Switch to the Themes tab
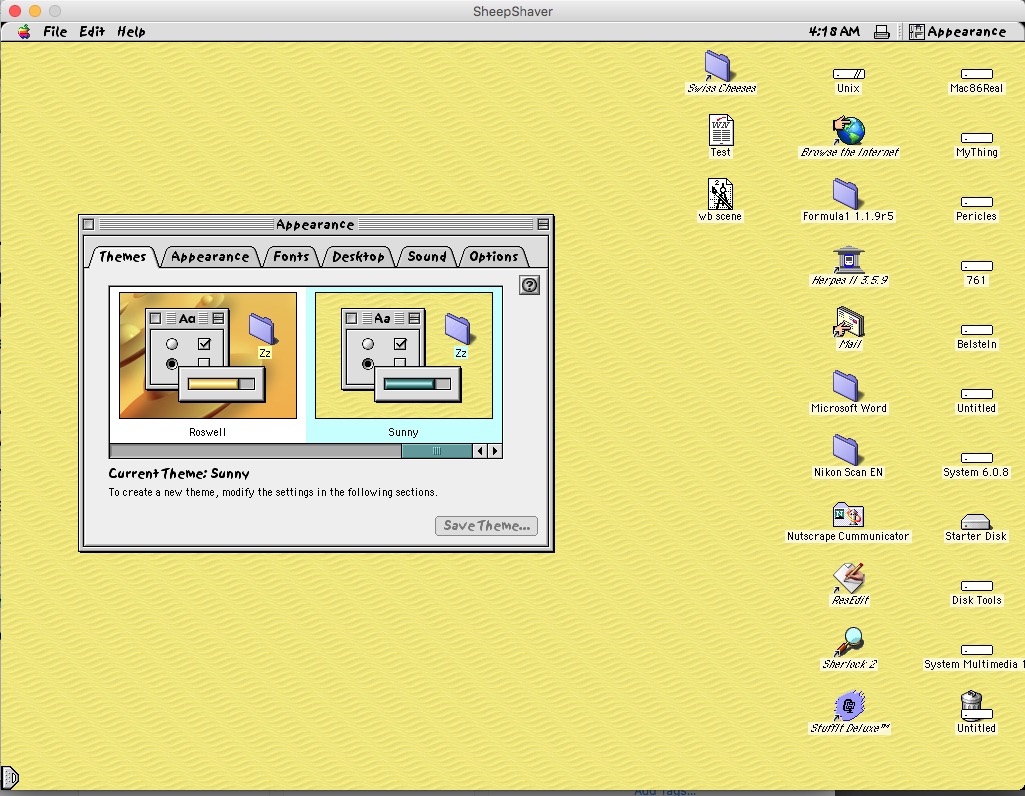Screen dimensions: 1025x796 click(x=122, y=257)
